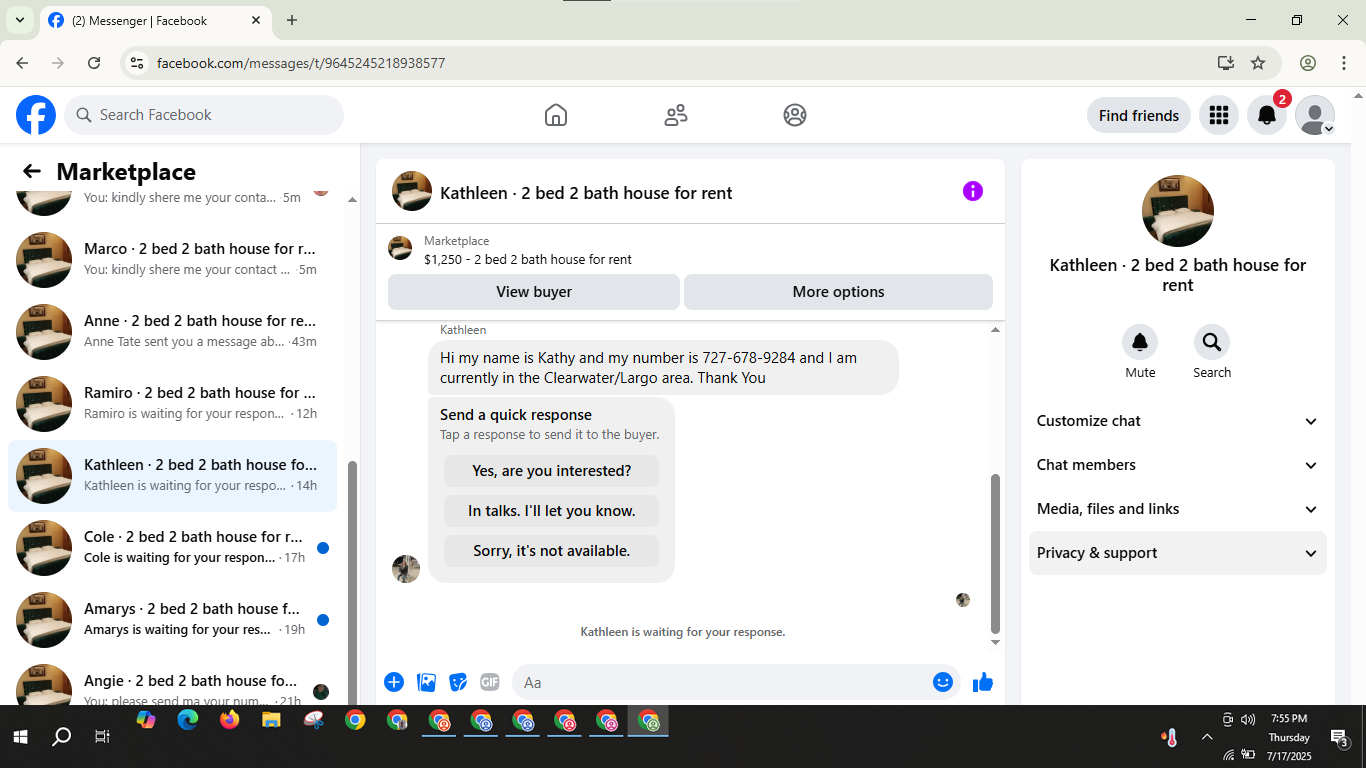Open the Facebook menu grid icon

1218,115
